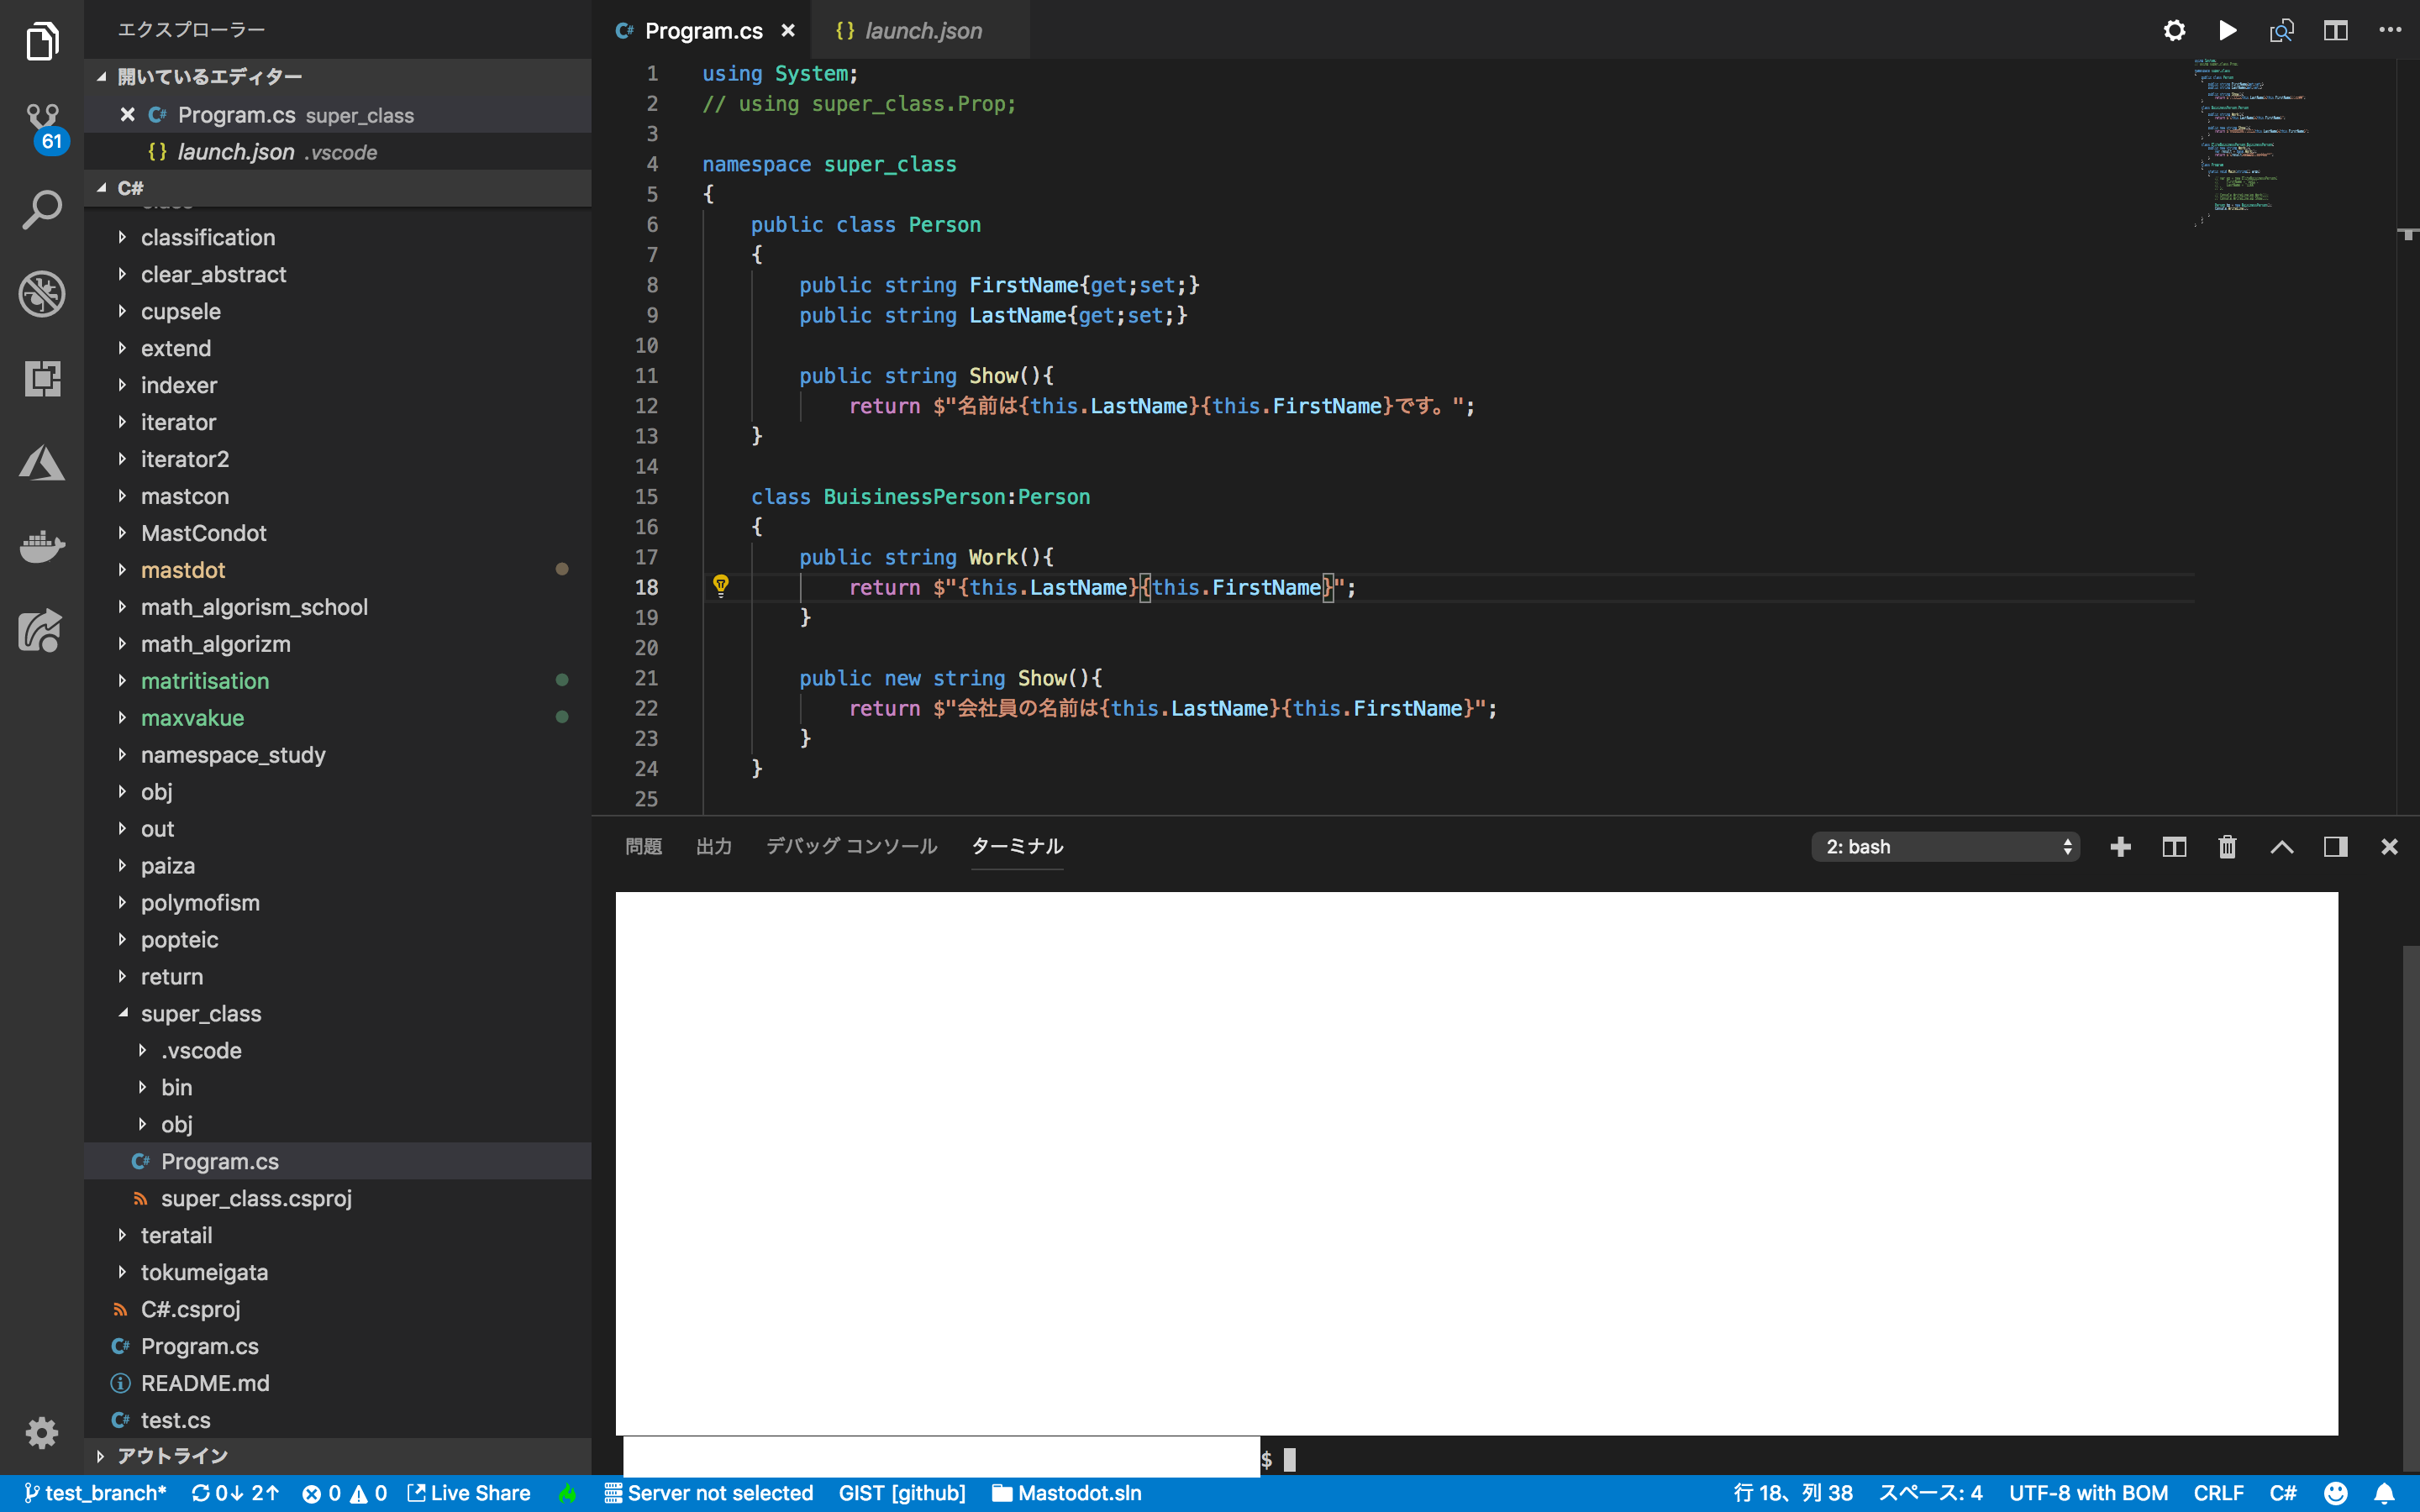Open the Explorer view in activity bar
Viewport: 2420px width, 1512px height.
tap(42, 42)
